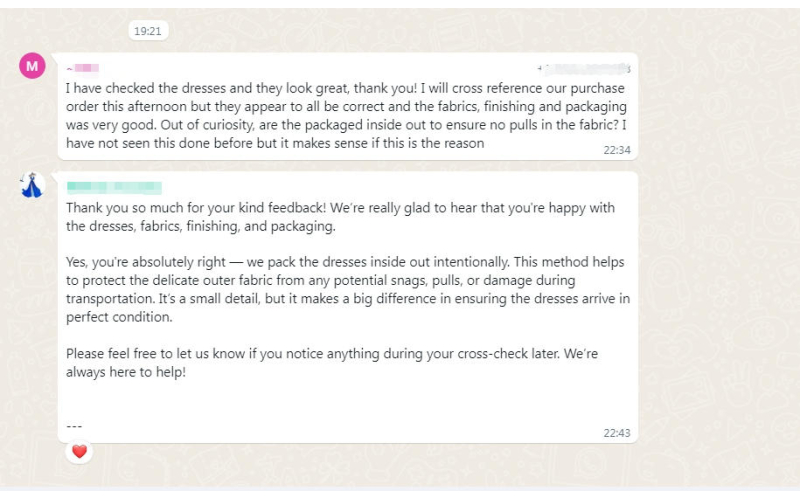Click the red heart reaction

click(80, 452)
